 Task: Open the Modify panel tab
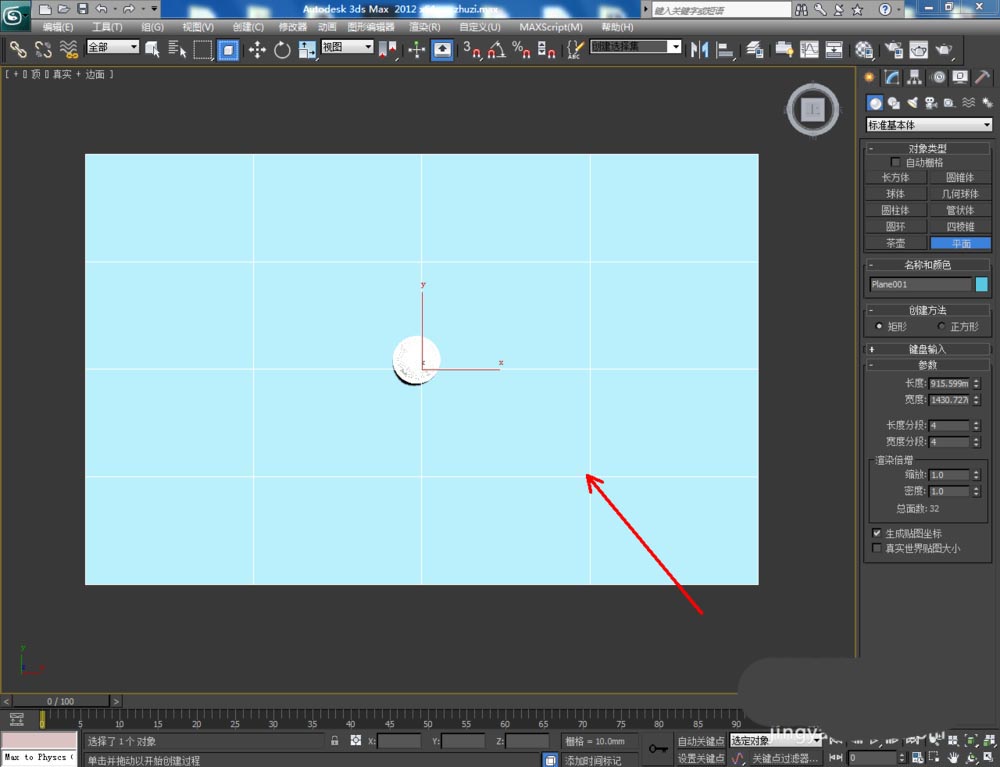(x=892, y=78)
